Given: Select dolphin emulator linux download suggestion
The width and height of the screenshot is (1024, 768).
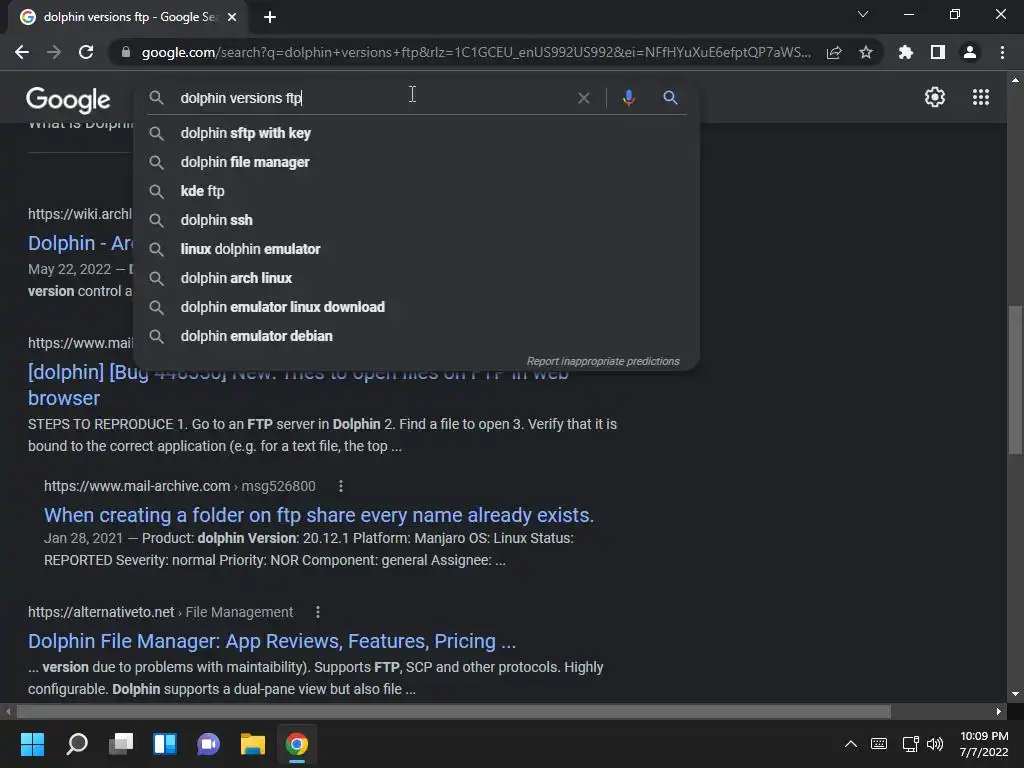Looking at the screenshot, I should click(417, 307).
